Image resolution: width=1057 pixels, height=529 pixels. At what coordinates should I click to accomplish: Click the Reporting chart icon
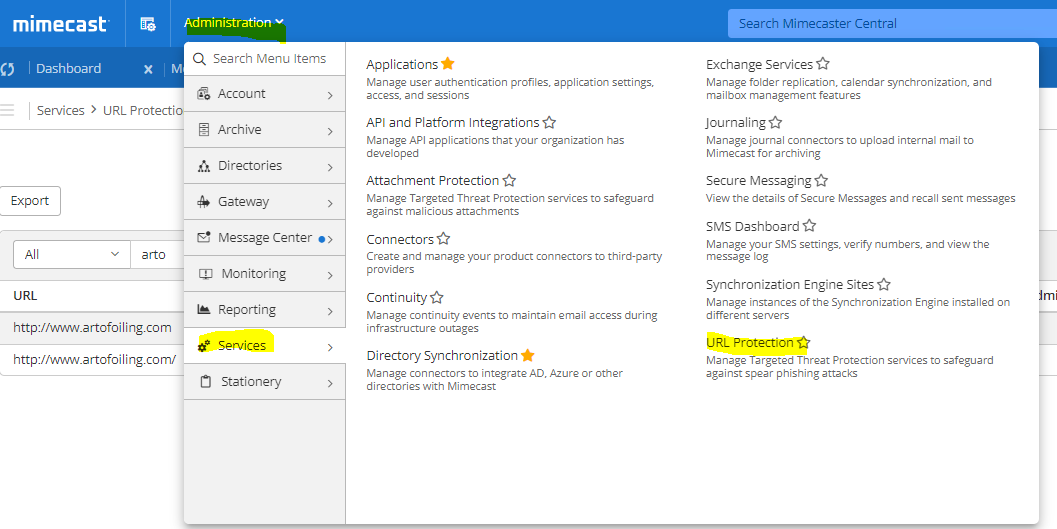204,309
